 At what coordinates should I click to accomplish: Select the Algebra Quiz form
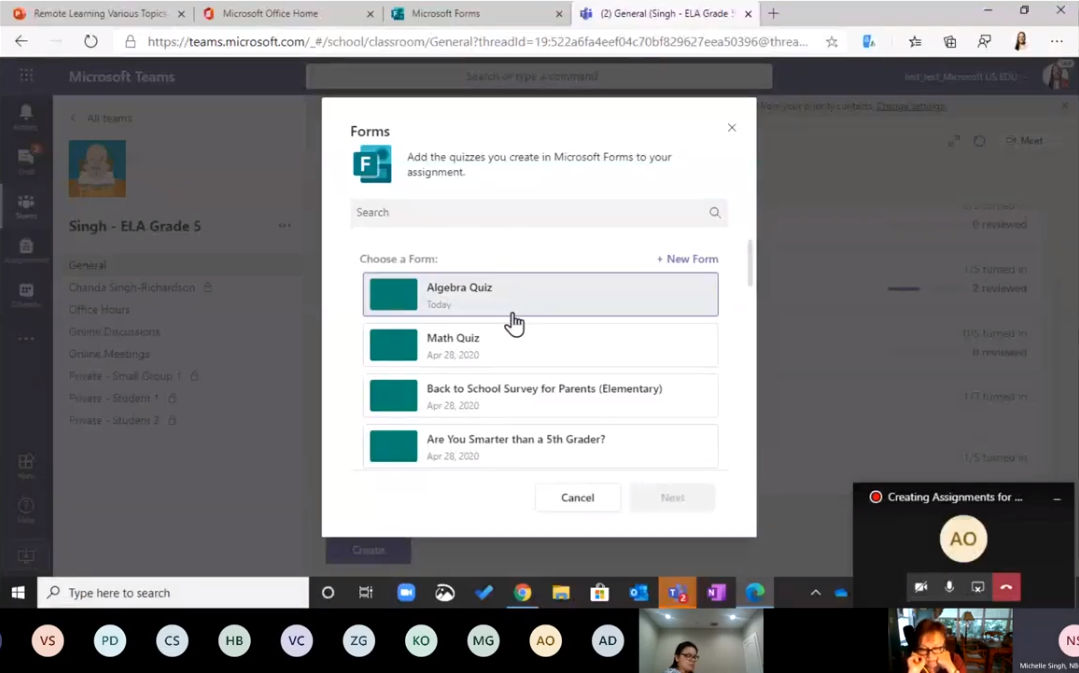click(x=540, y=295)
